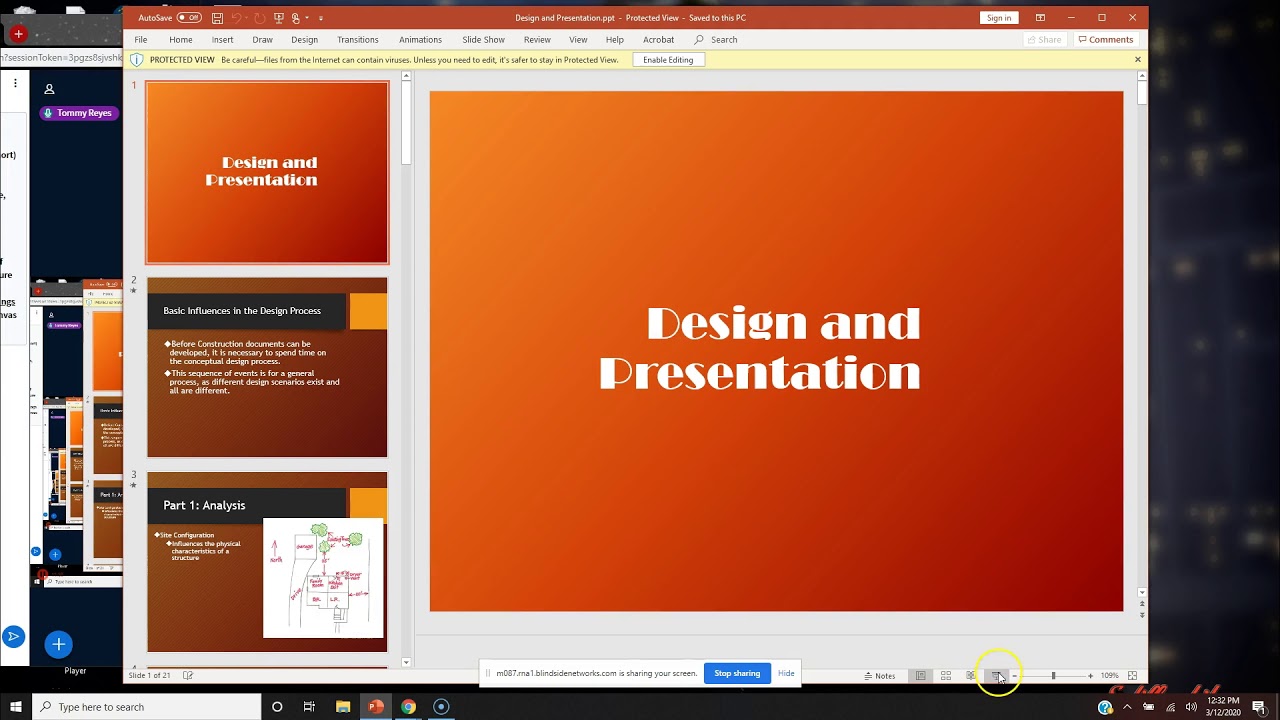Open the Comments pane button

click(x=1106, y=40)
